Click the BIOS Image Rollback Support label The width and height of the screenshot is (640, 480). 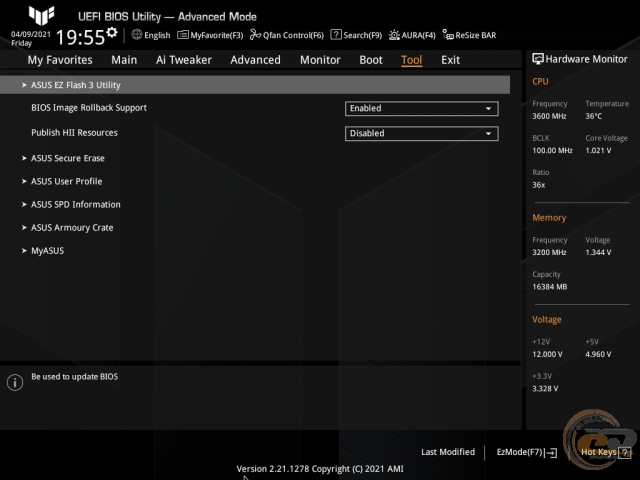pyautogui.click(x=89, y=108)
